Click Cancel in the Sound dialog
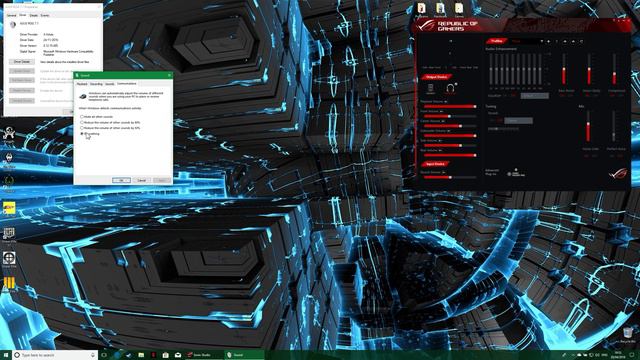 (x=142, y=180)
